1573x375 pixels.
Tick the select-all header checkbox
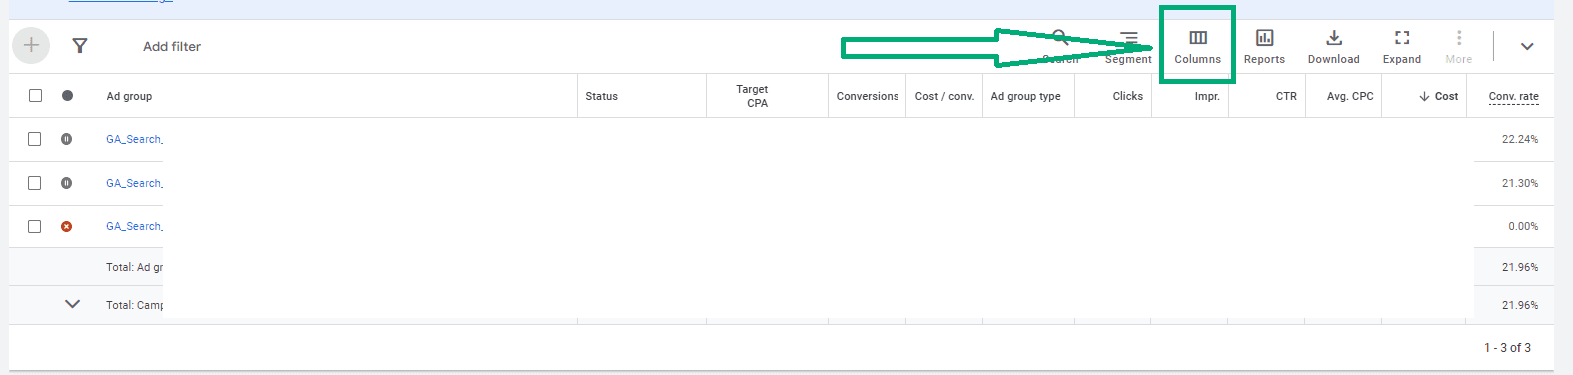[x=35, y=96]
